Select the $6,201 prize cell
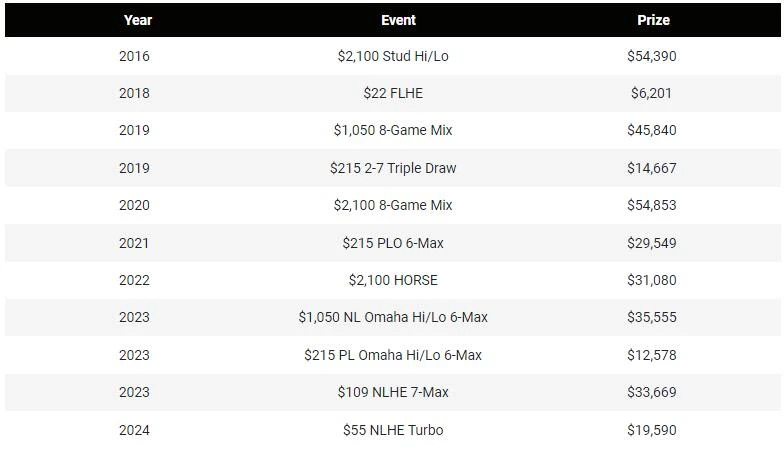Image resolution: width=784 pixels, height=473 pixels. point(652,93)
